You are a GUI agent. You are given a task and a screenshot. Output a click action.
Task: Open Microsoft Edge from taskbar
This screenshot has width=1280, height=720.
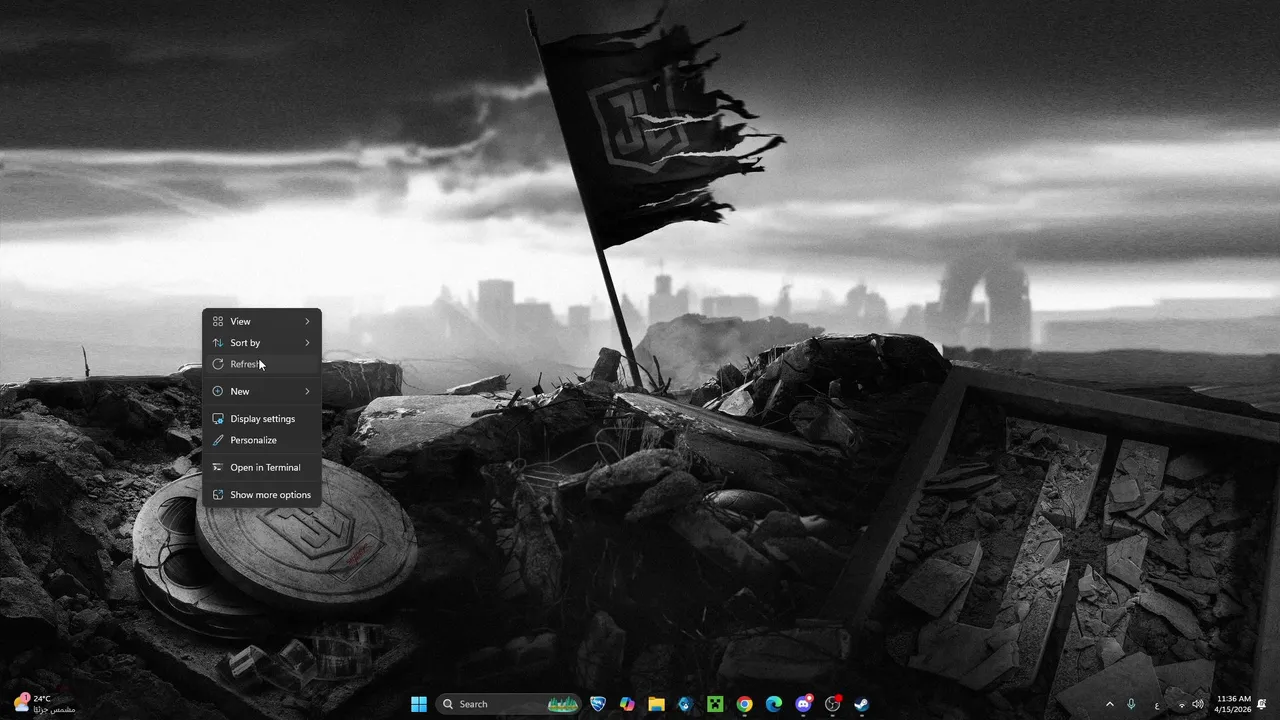(773, 704)
